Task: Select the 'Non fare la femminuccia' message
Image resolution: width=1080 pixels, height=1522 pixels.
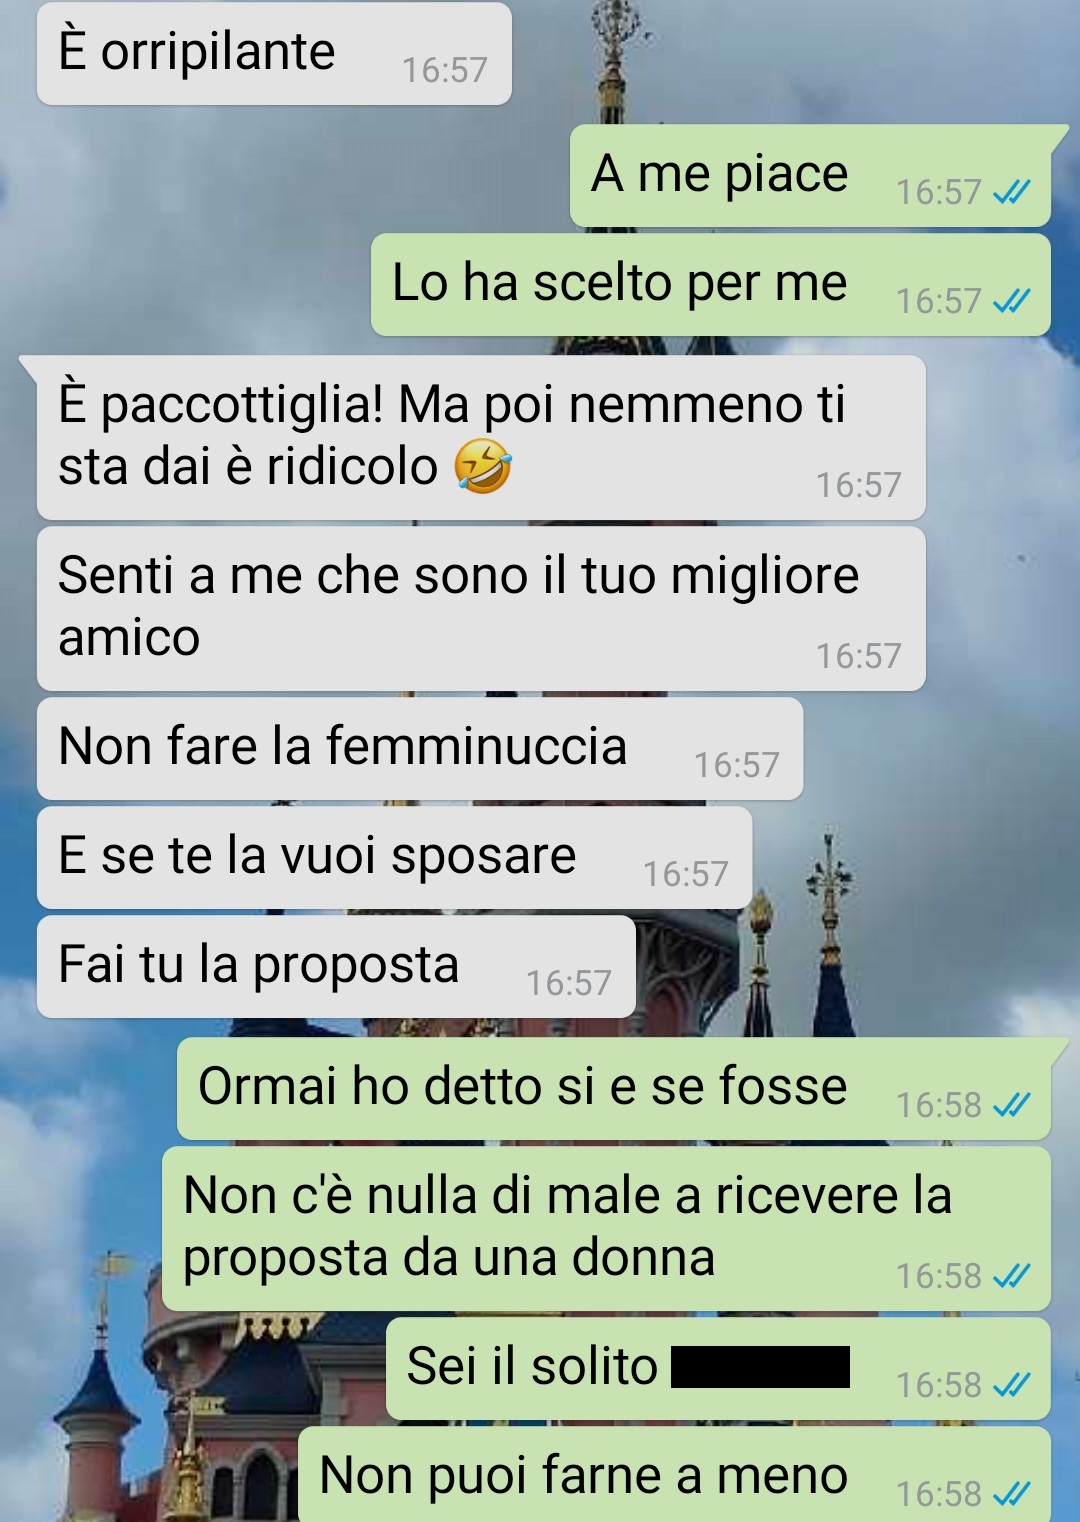Action: pos(420,748)
